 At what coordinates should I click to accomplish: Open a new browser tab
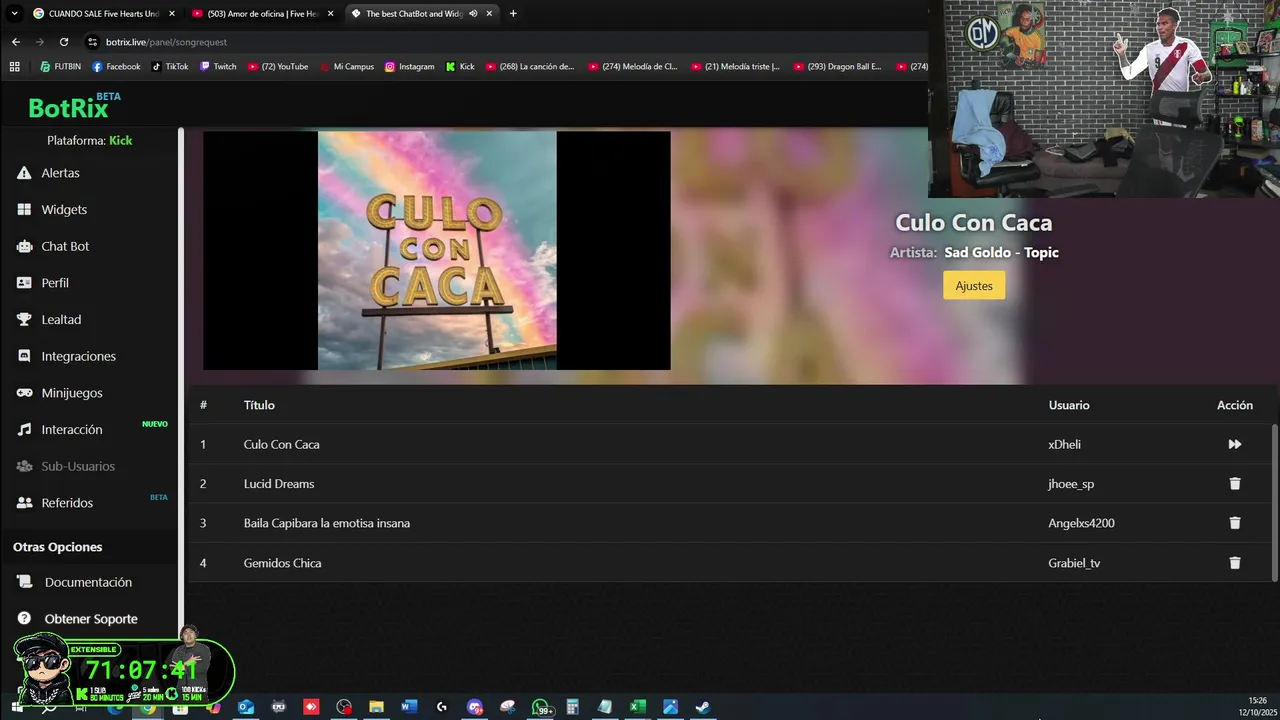click(x=513, y=14)
